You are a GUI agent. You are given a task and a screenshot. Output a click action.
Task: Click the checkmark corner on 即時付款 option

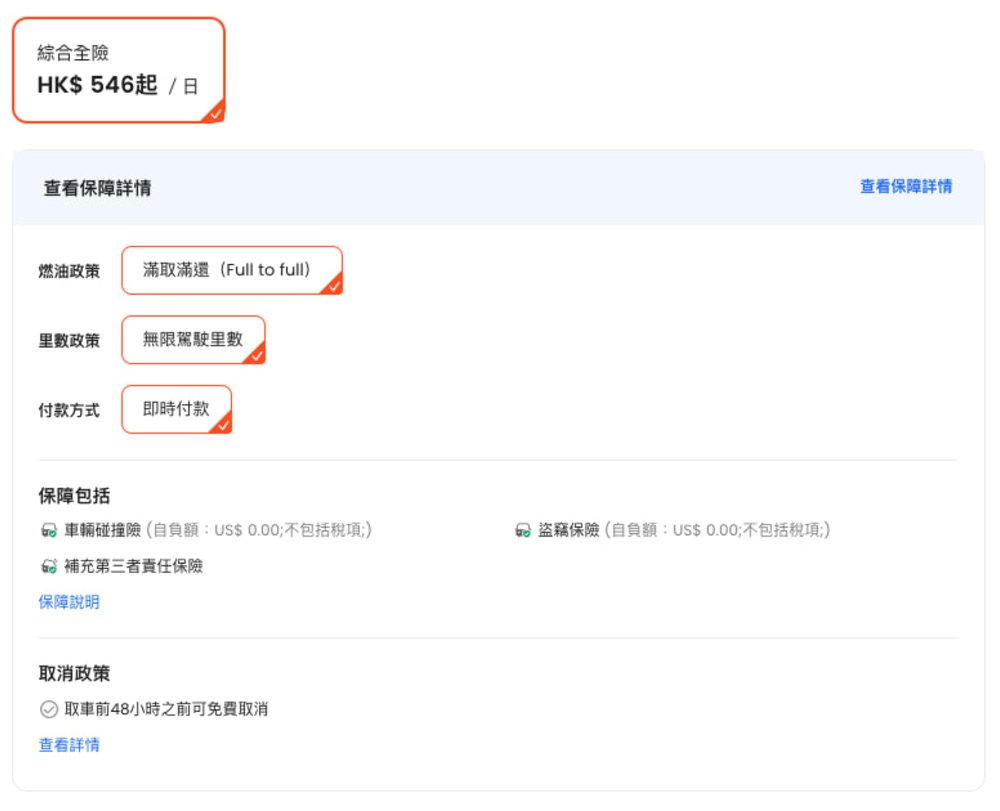click(x=222, y=424)
